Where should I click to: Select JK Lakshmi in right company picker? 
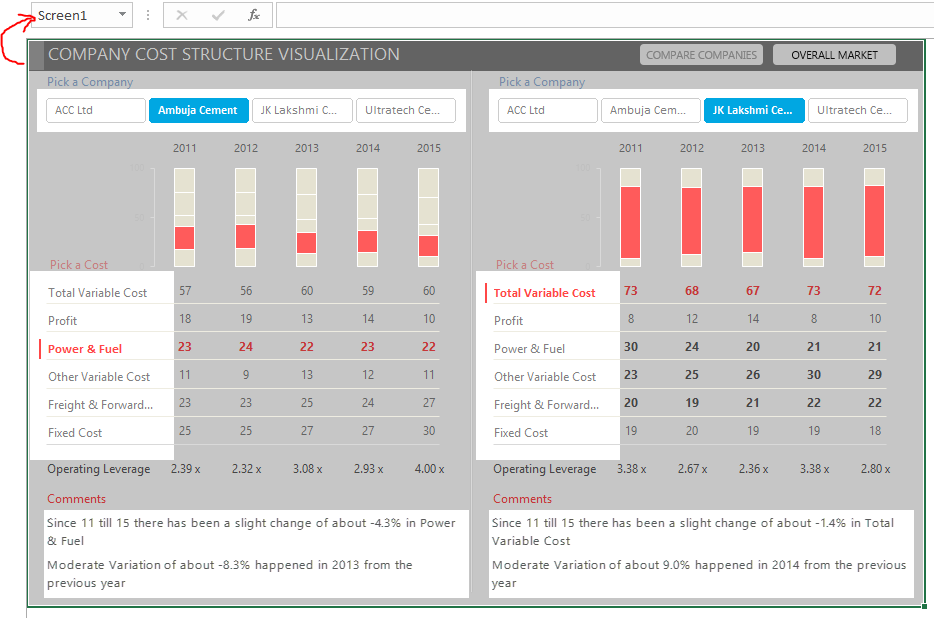tap(754, 110)
